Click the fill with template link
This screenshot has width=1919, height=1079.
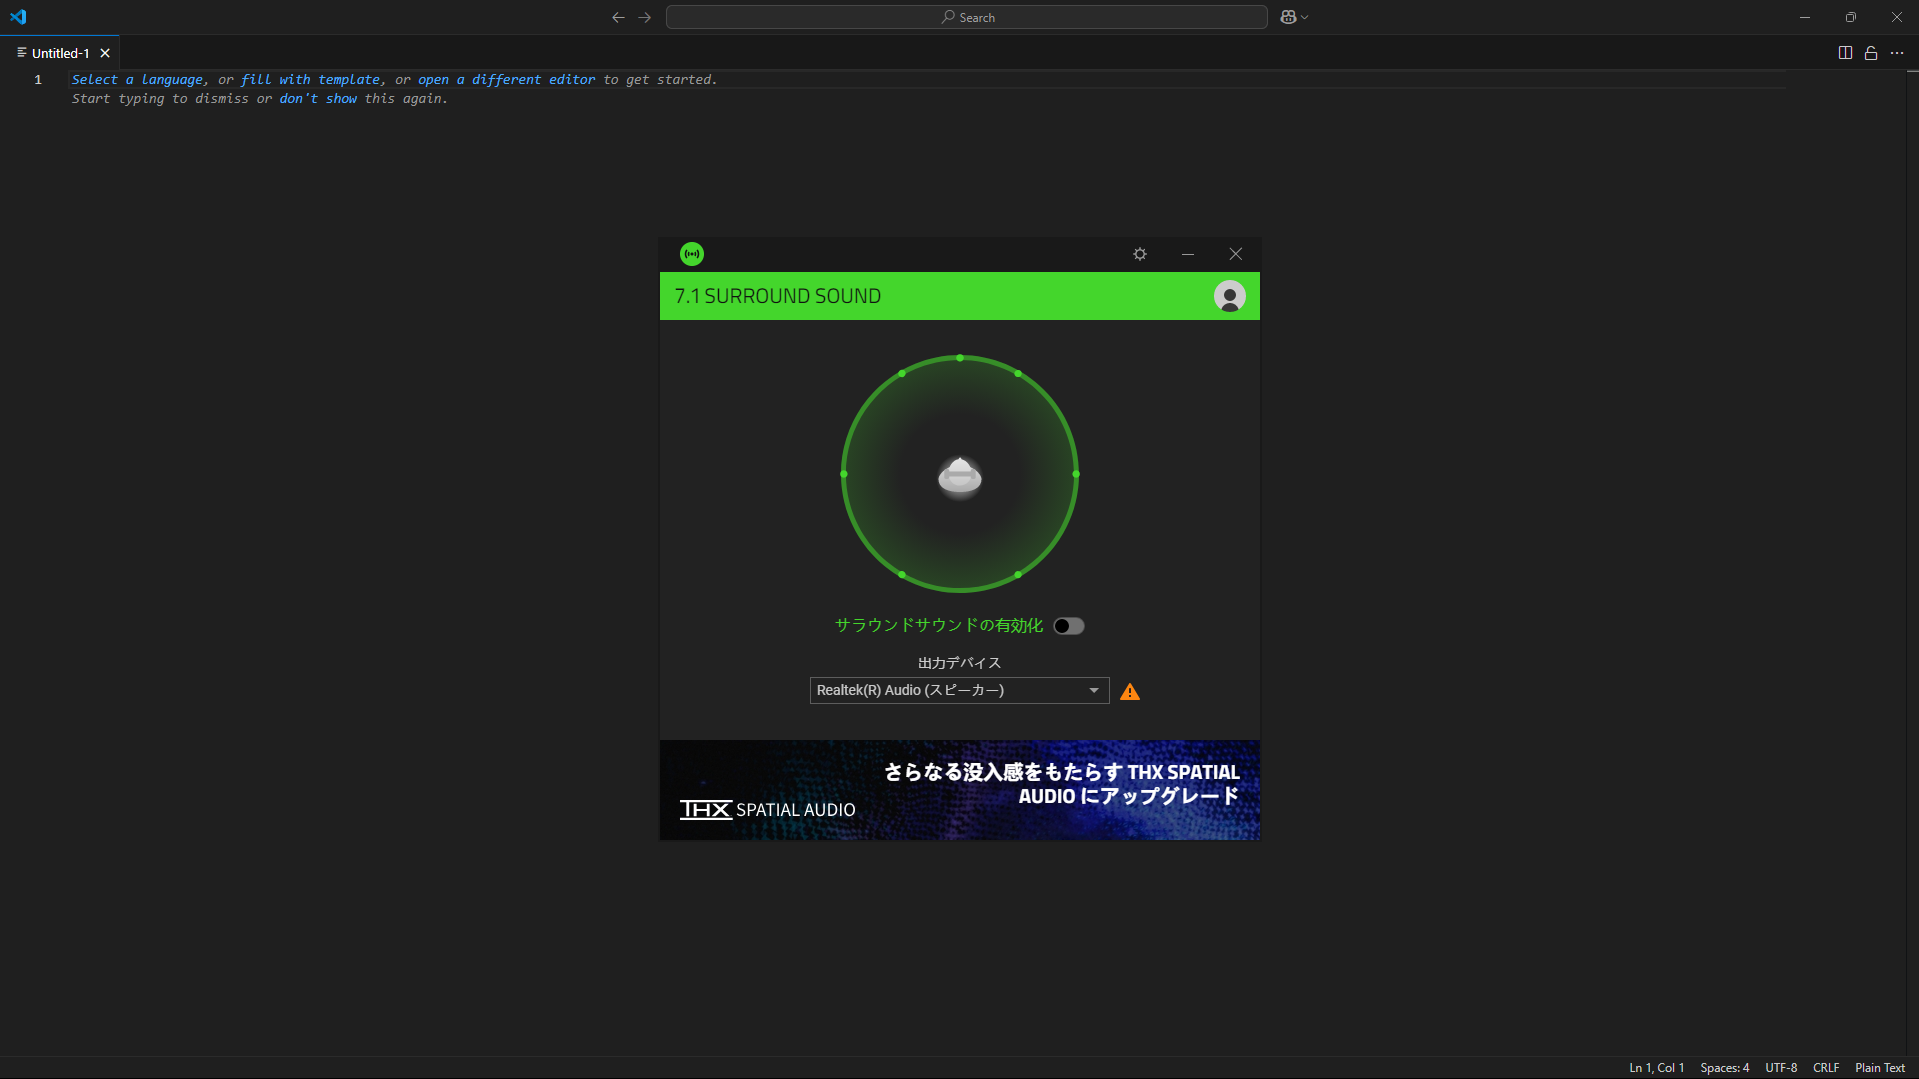click(x=312, y=79)
